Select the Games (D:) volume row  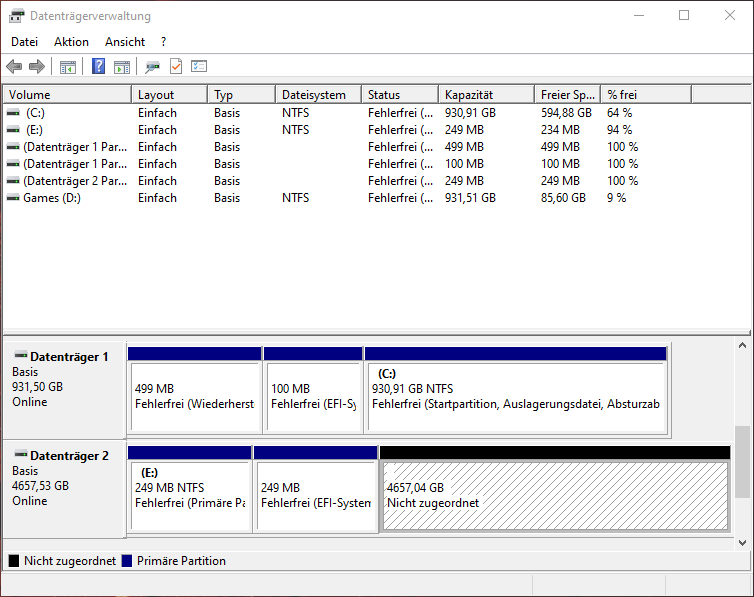coord(347,198)
